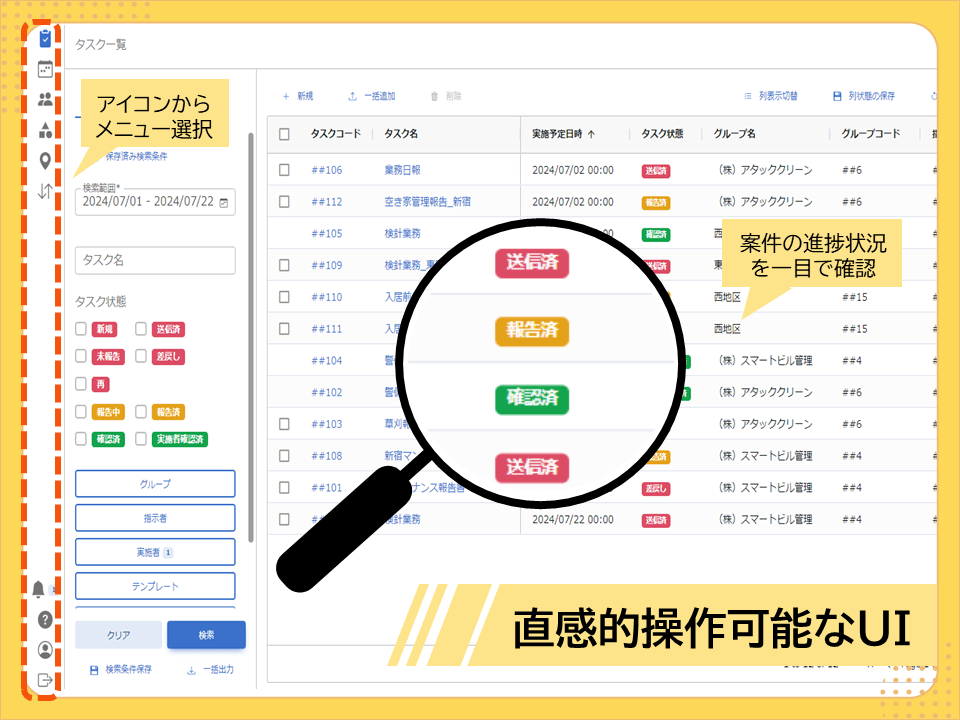Open the calendar view from the sidebar
This screenshot has width=960, height=720.
click(x=45, y=69)
